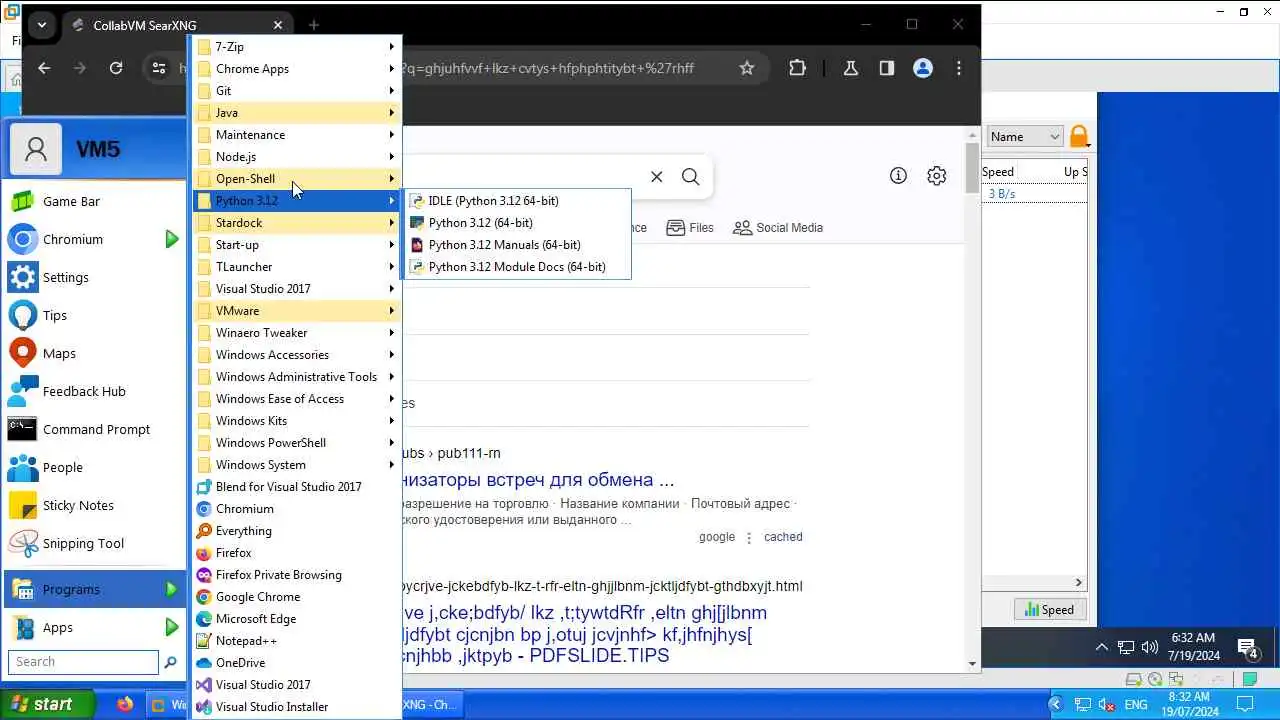The width and height of the screenshot is (1280, 720).
Task: Expand the TLauncher folder
Action: pos(296,267)
